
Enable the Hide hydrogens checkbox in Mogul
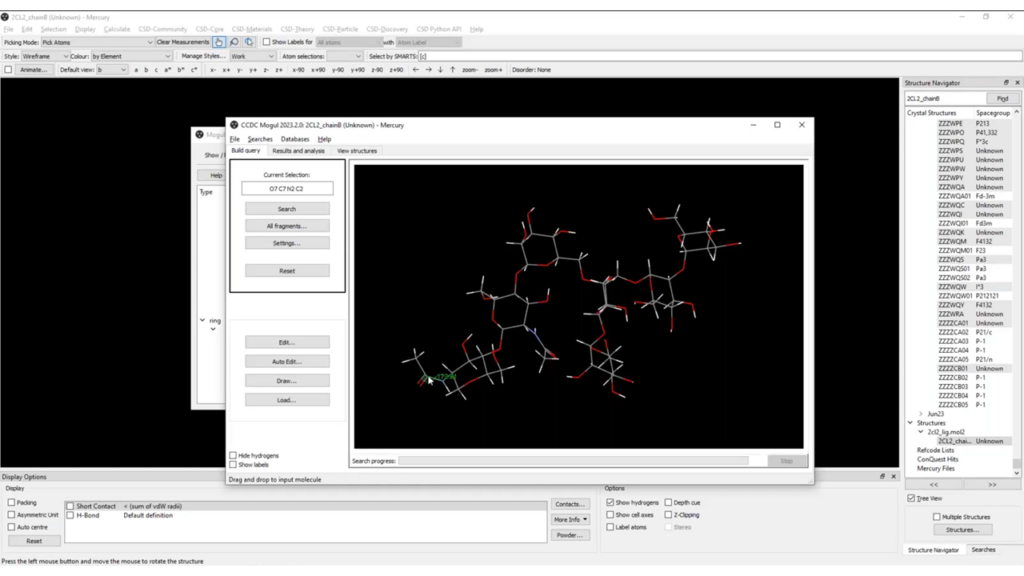tap(233, 456)
